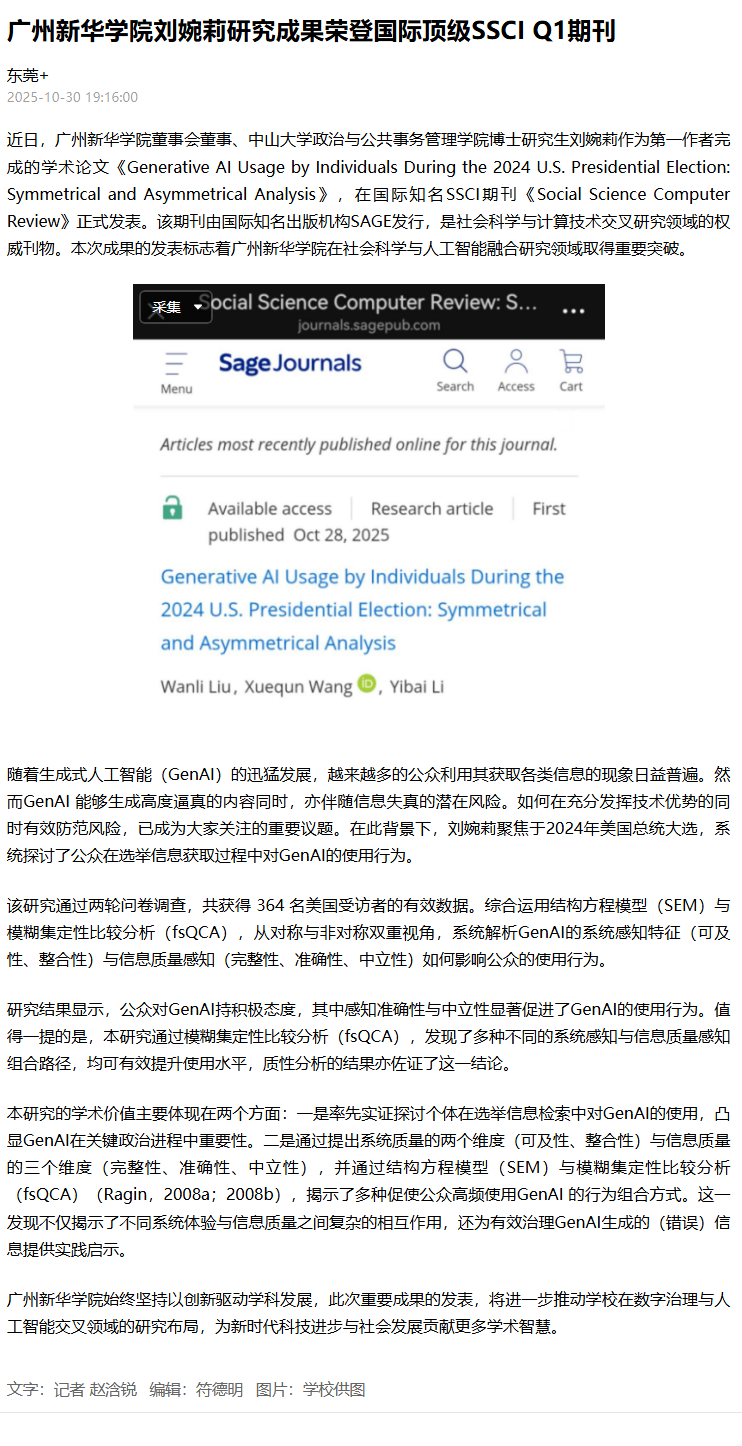Click the Cart icon
The height and width of the screenshot is (1446, 742).
pyautogui.click(x=571, y=361)
